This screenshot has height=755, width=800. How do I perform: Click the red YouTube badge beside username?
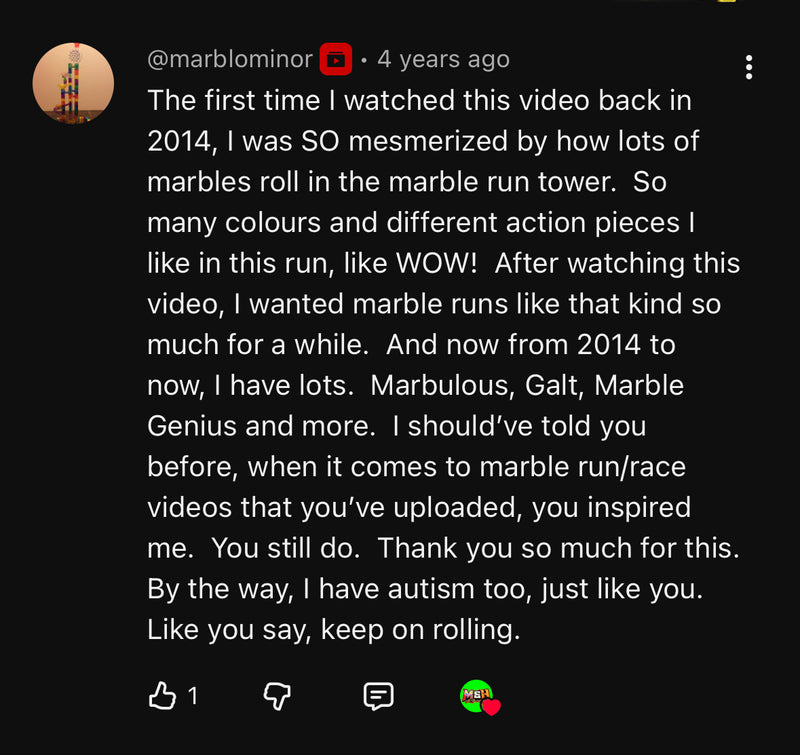click(336, 59)
